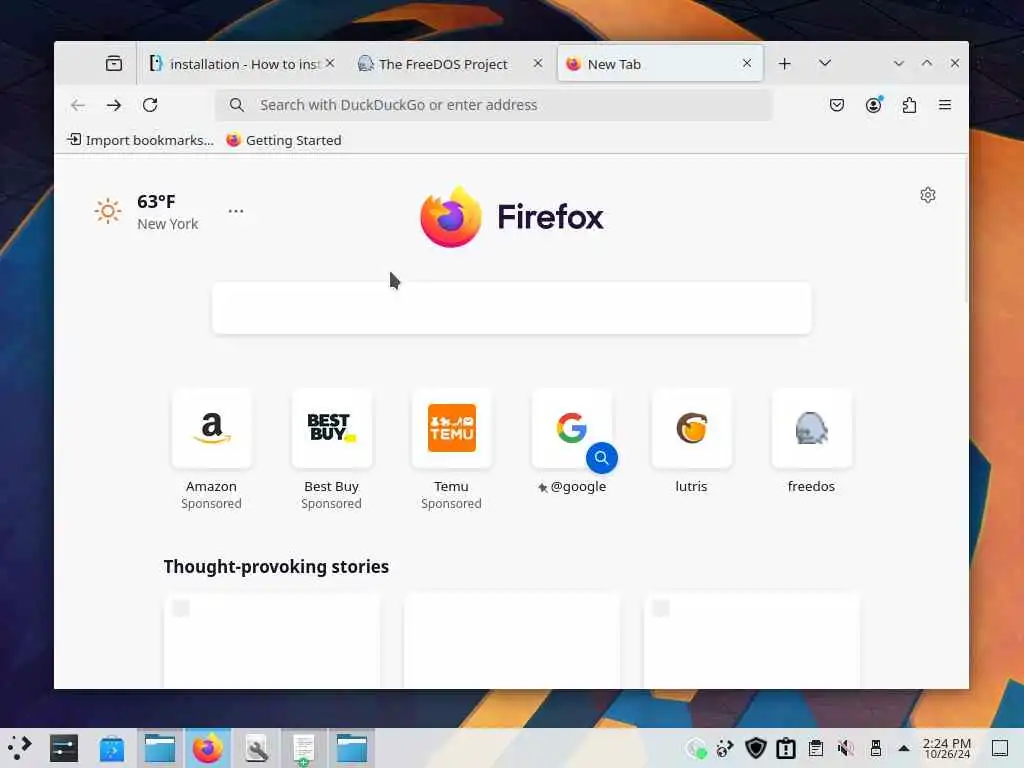Open the Firefox account menu
Screen dimensions: 1024x768
(874, 105)
